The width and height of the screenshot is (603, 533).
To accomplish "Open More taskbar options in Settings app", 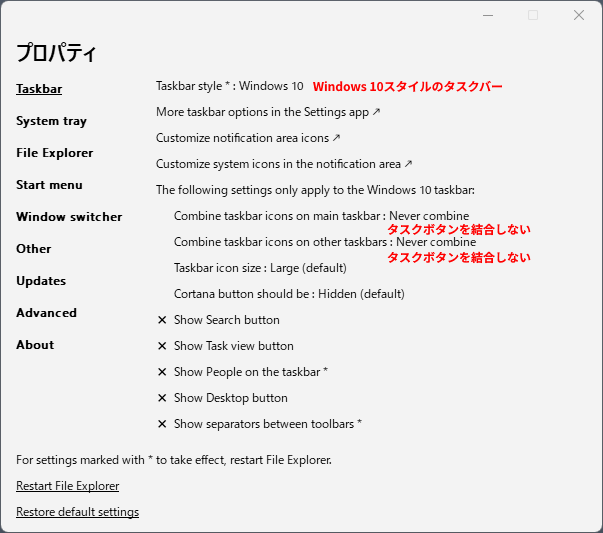I will click(268, 112).
